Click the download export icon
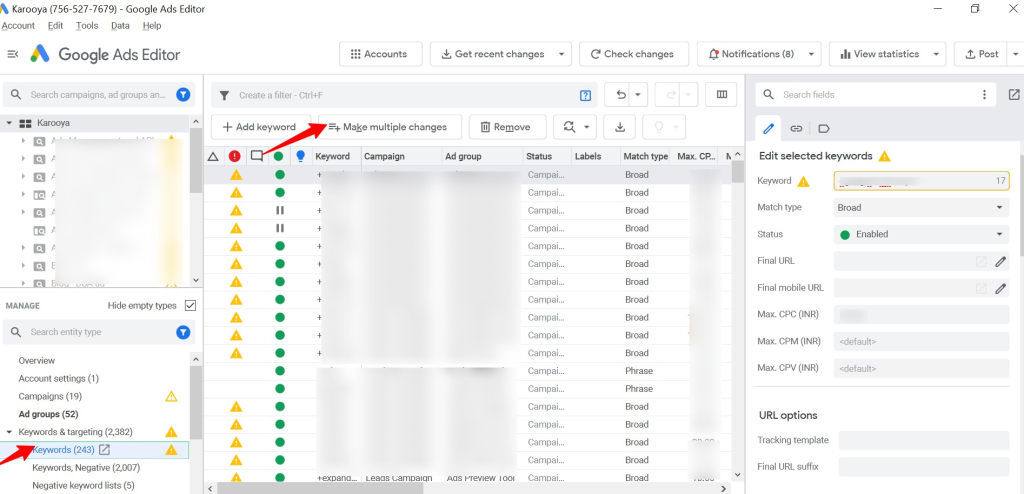 (x=620, y=127)
